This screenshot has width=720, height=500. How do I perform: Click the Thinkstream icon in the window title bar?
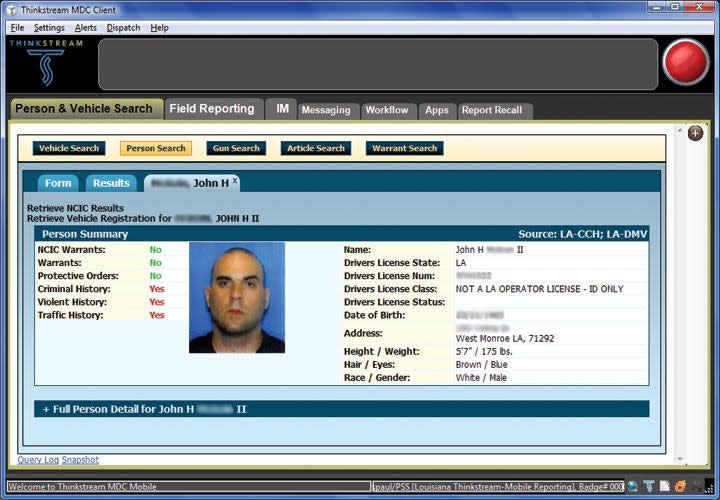coord(12,10)
